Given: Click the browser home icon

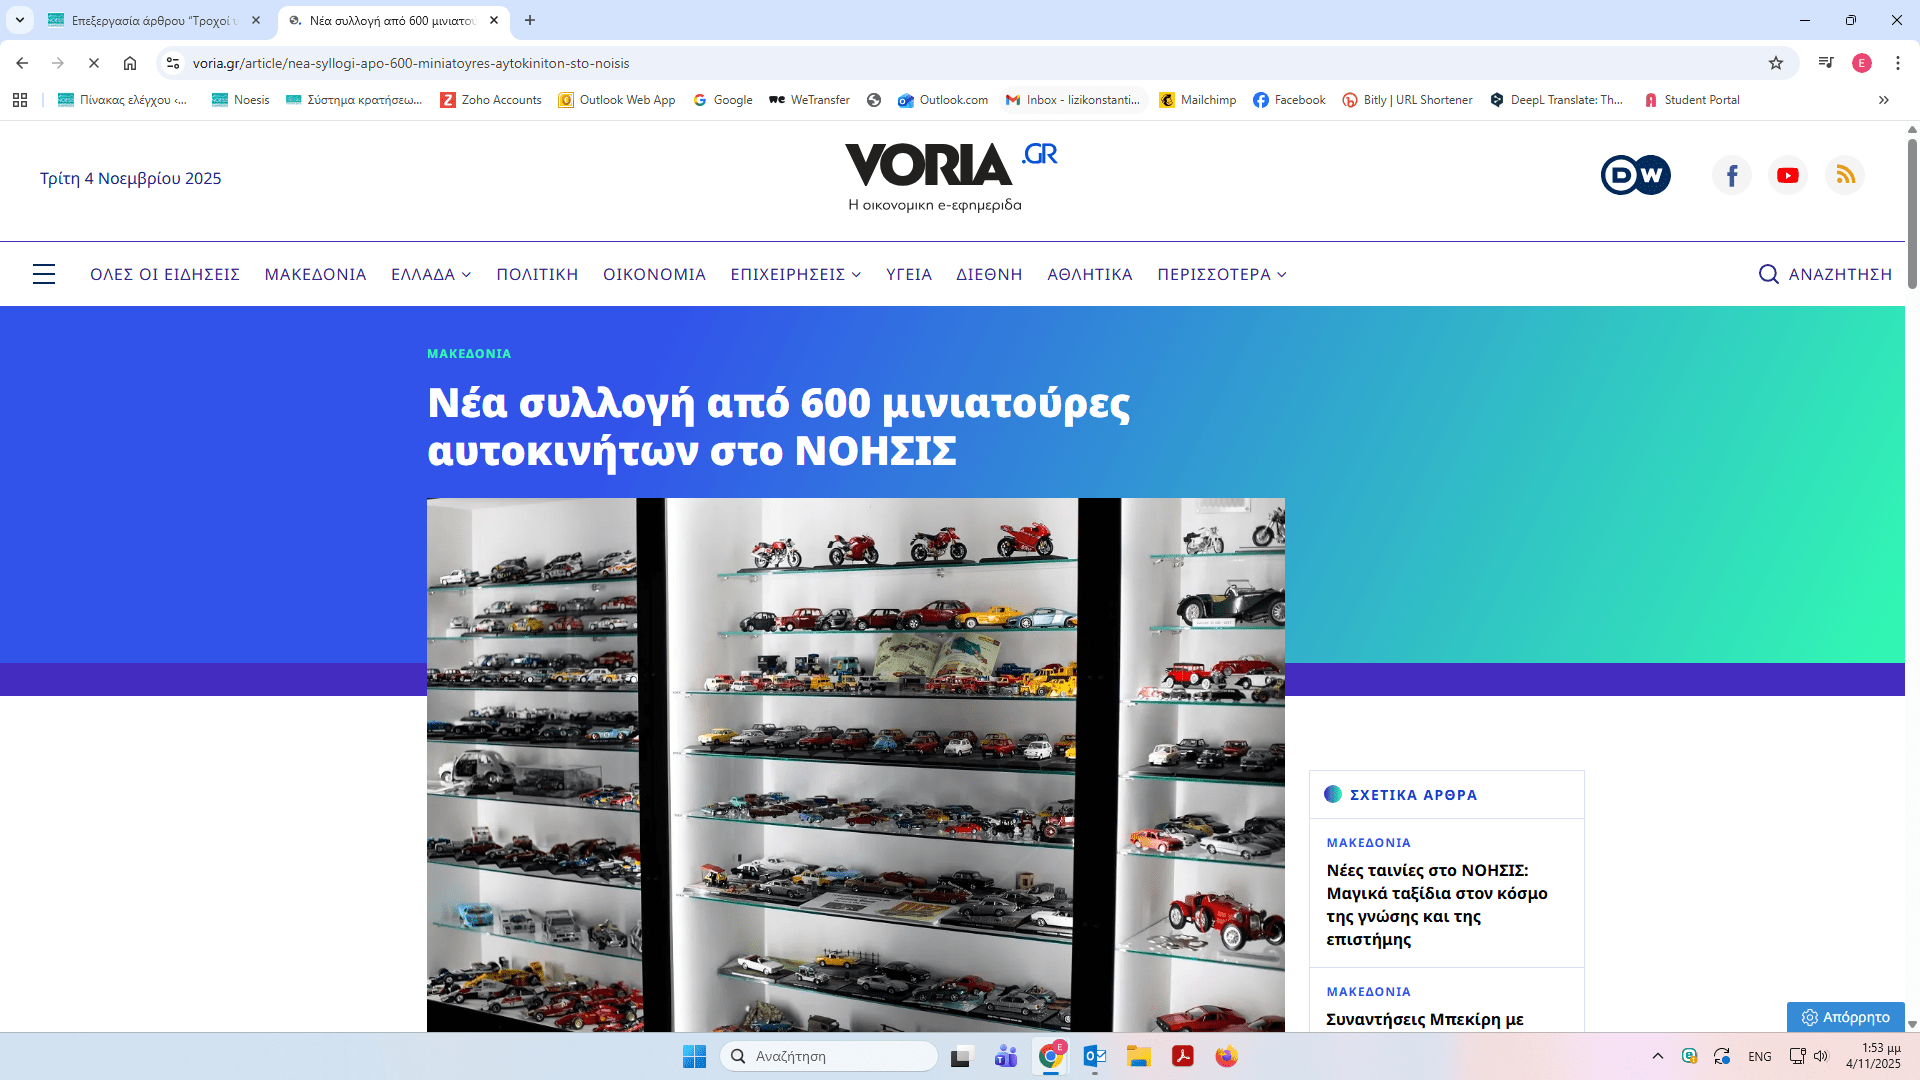Looking at the screenshot, I should pos(130,63).
